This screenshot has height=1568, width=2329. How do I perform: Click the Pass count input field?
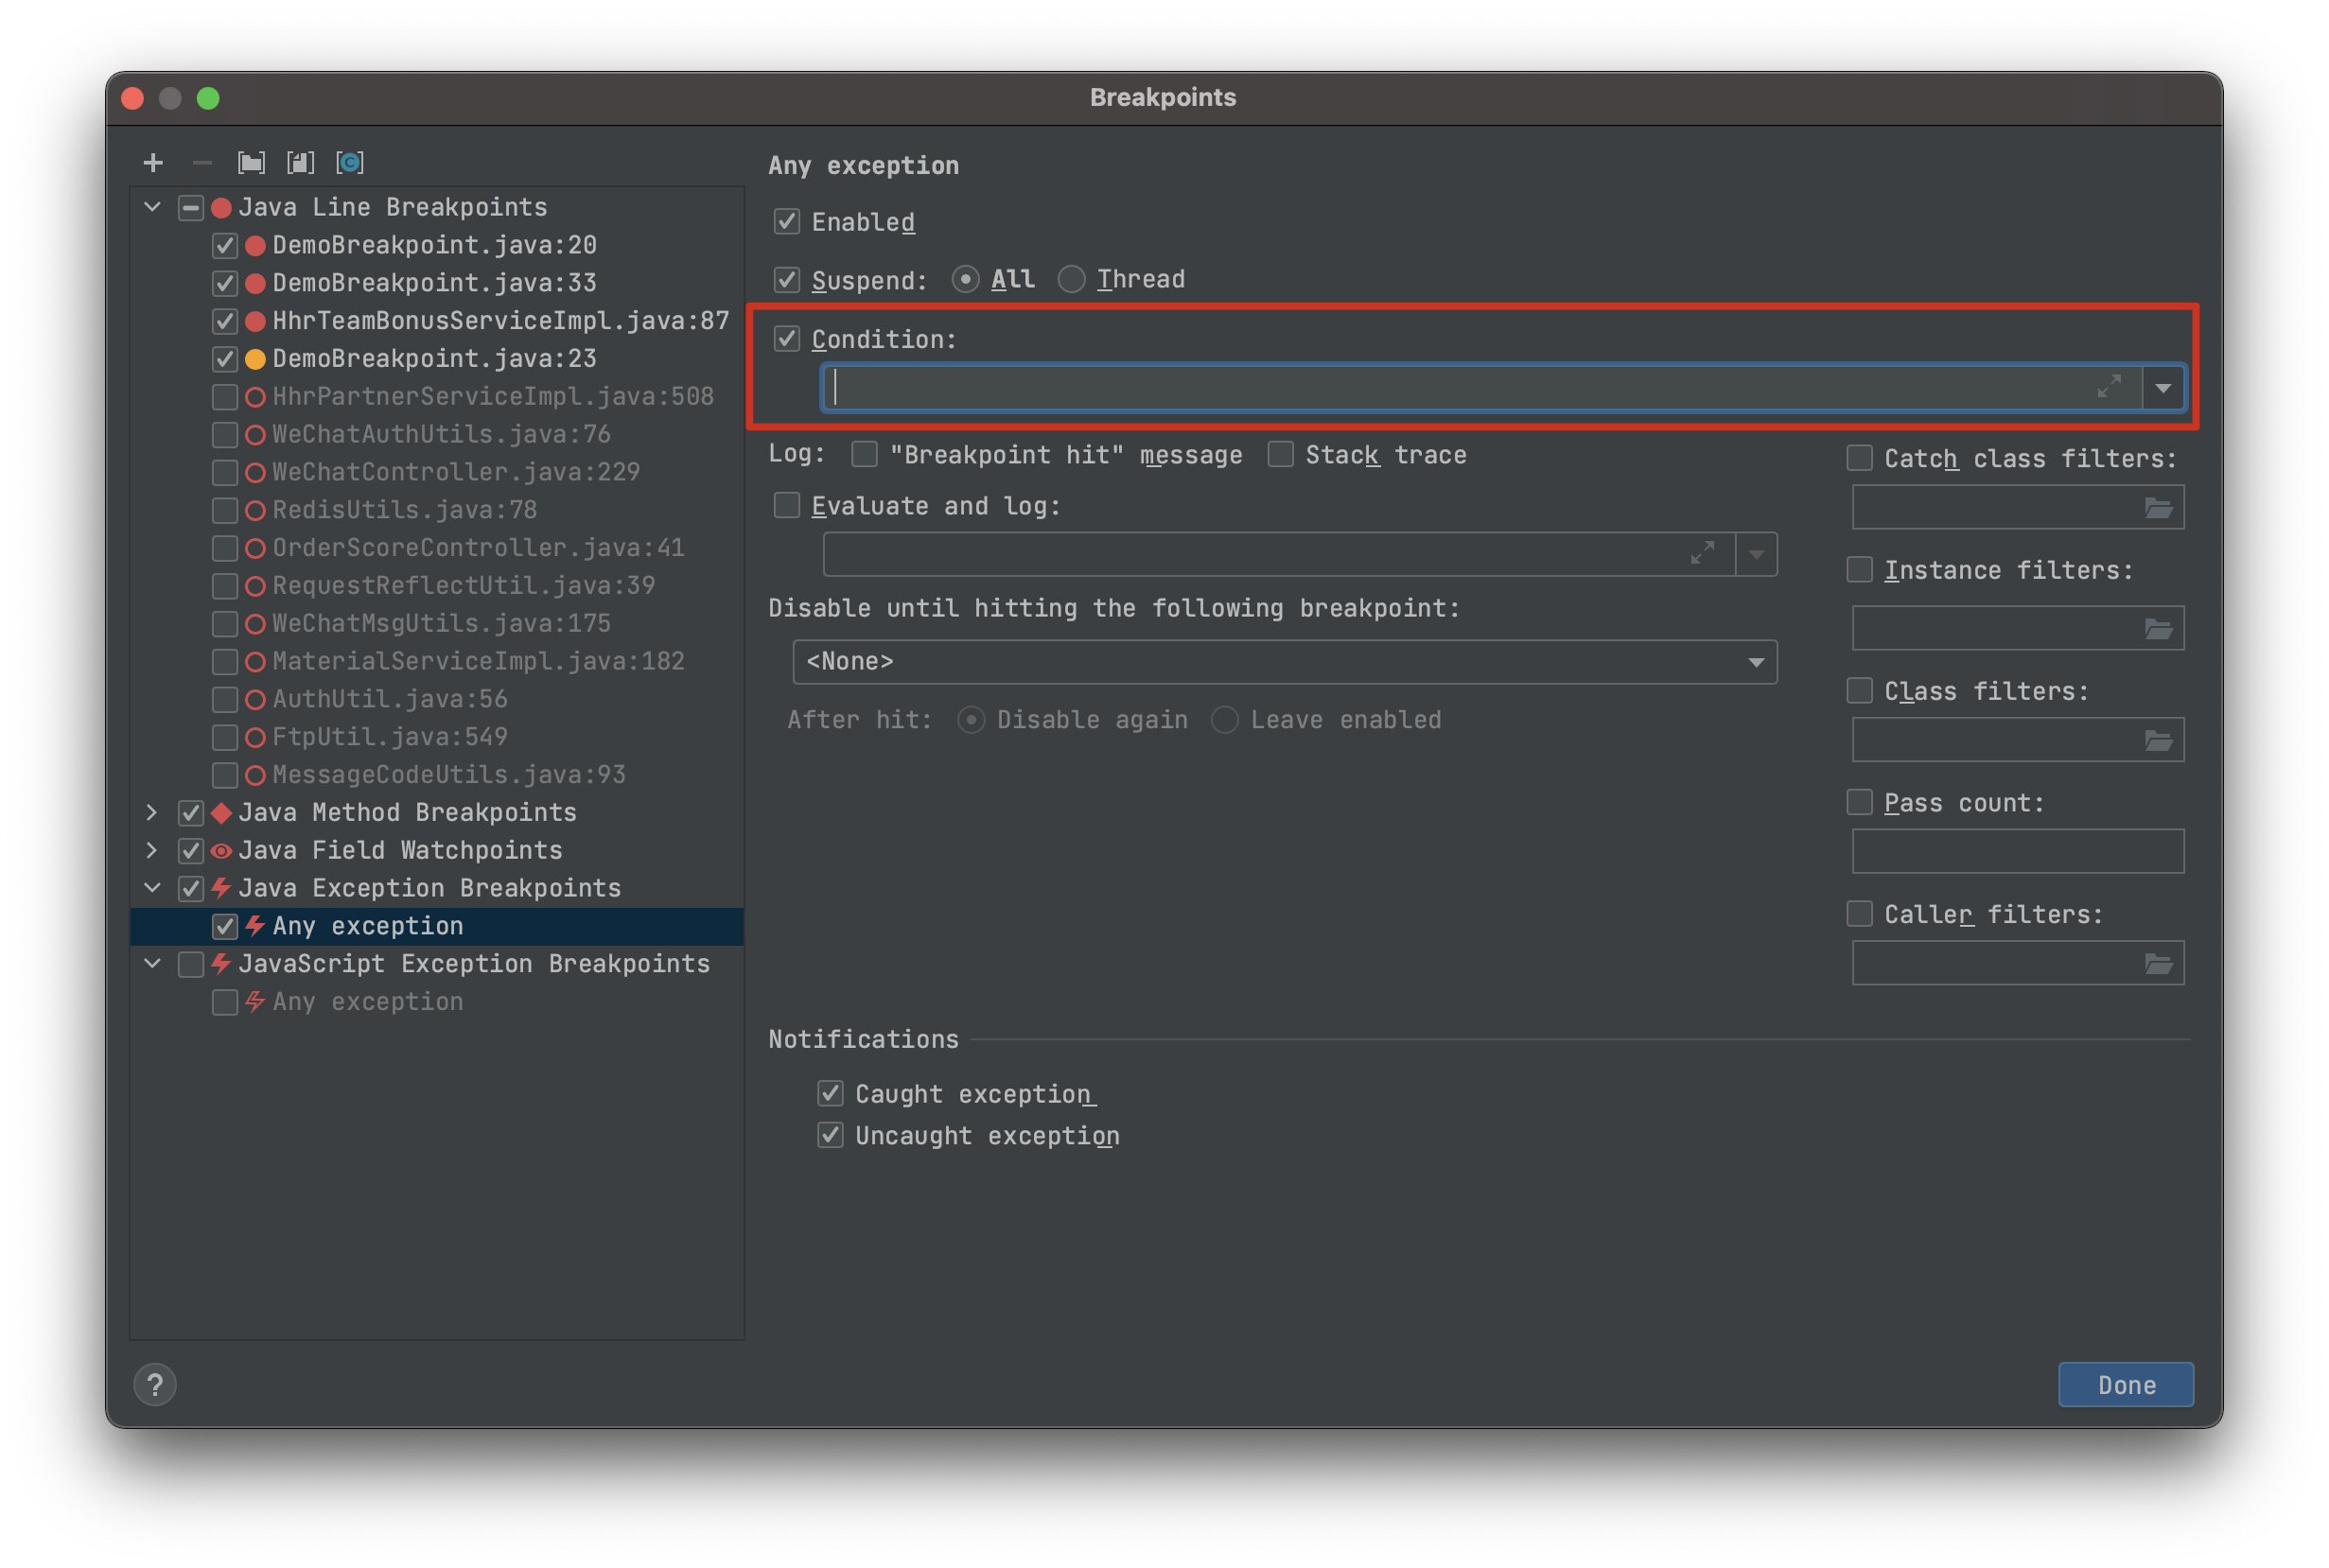(2017, 851)
